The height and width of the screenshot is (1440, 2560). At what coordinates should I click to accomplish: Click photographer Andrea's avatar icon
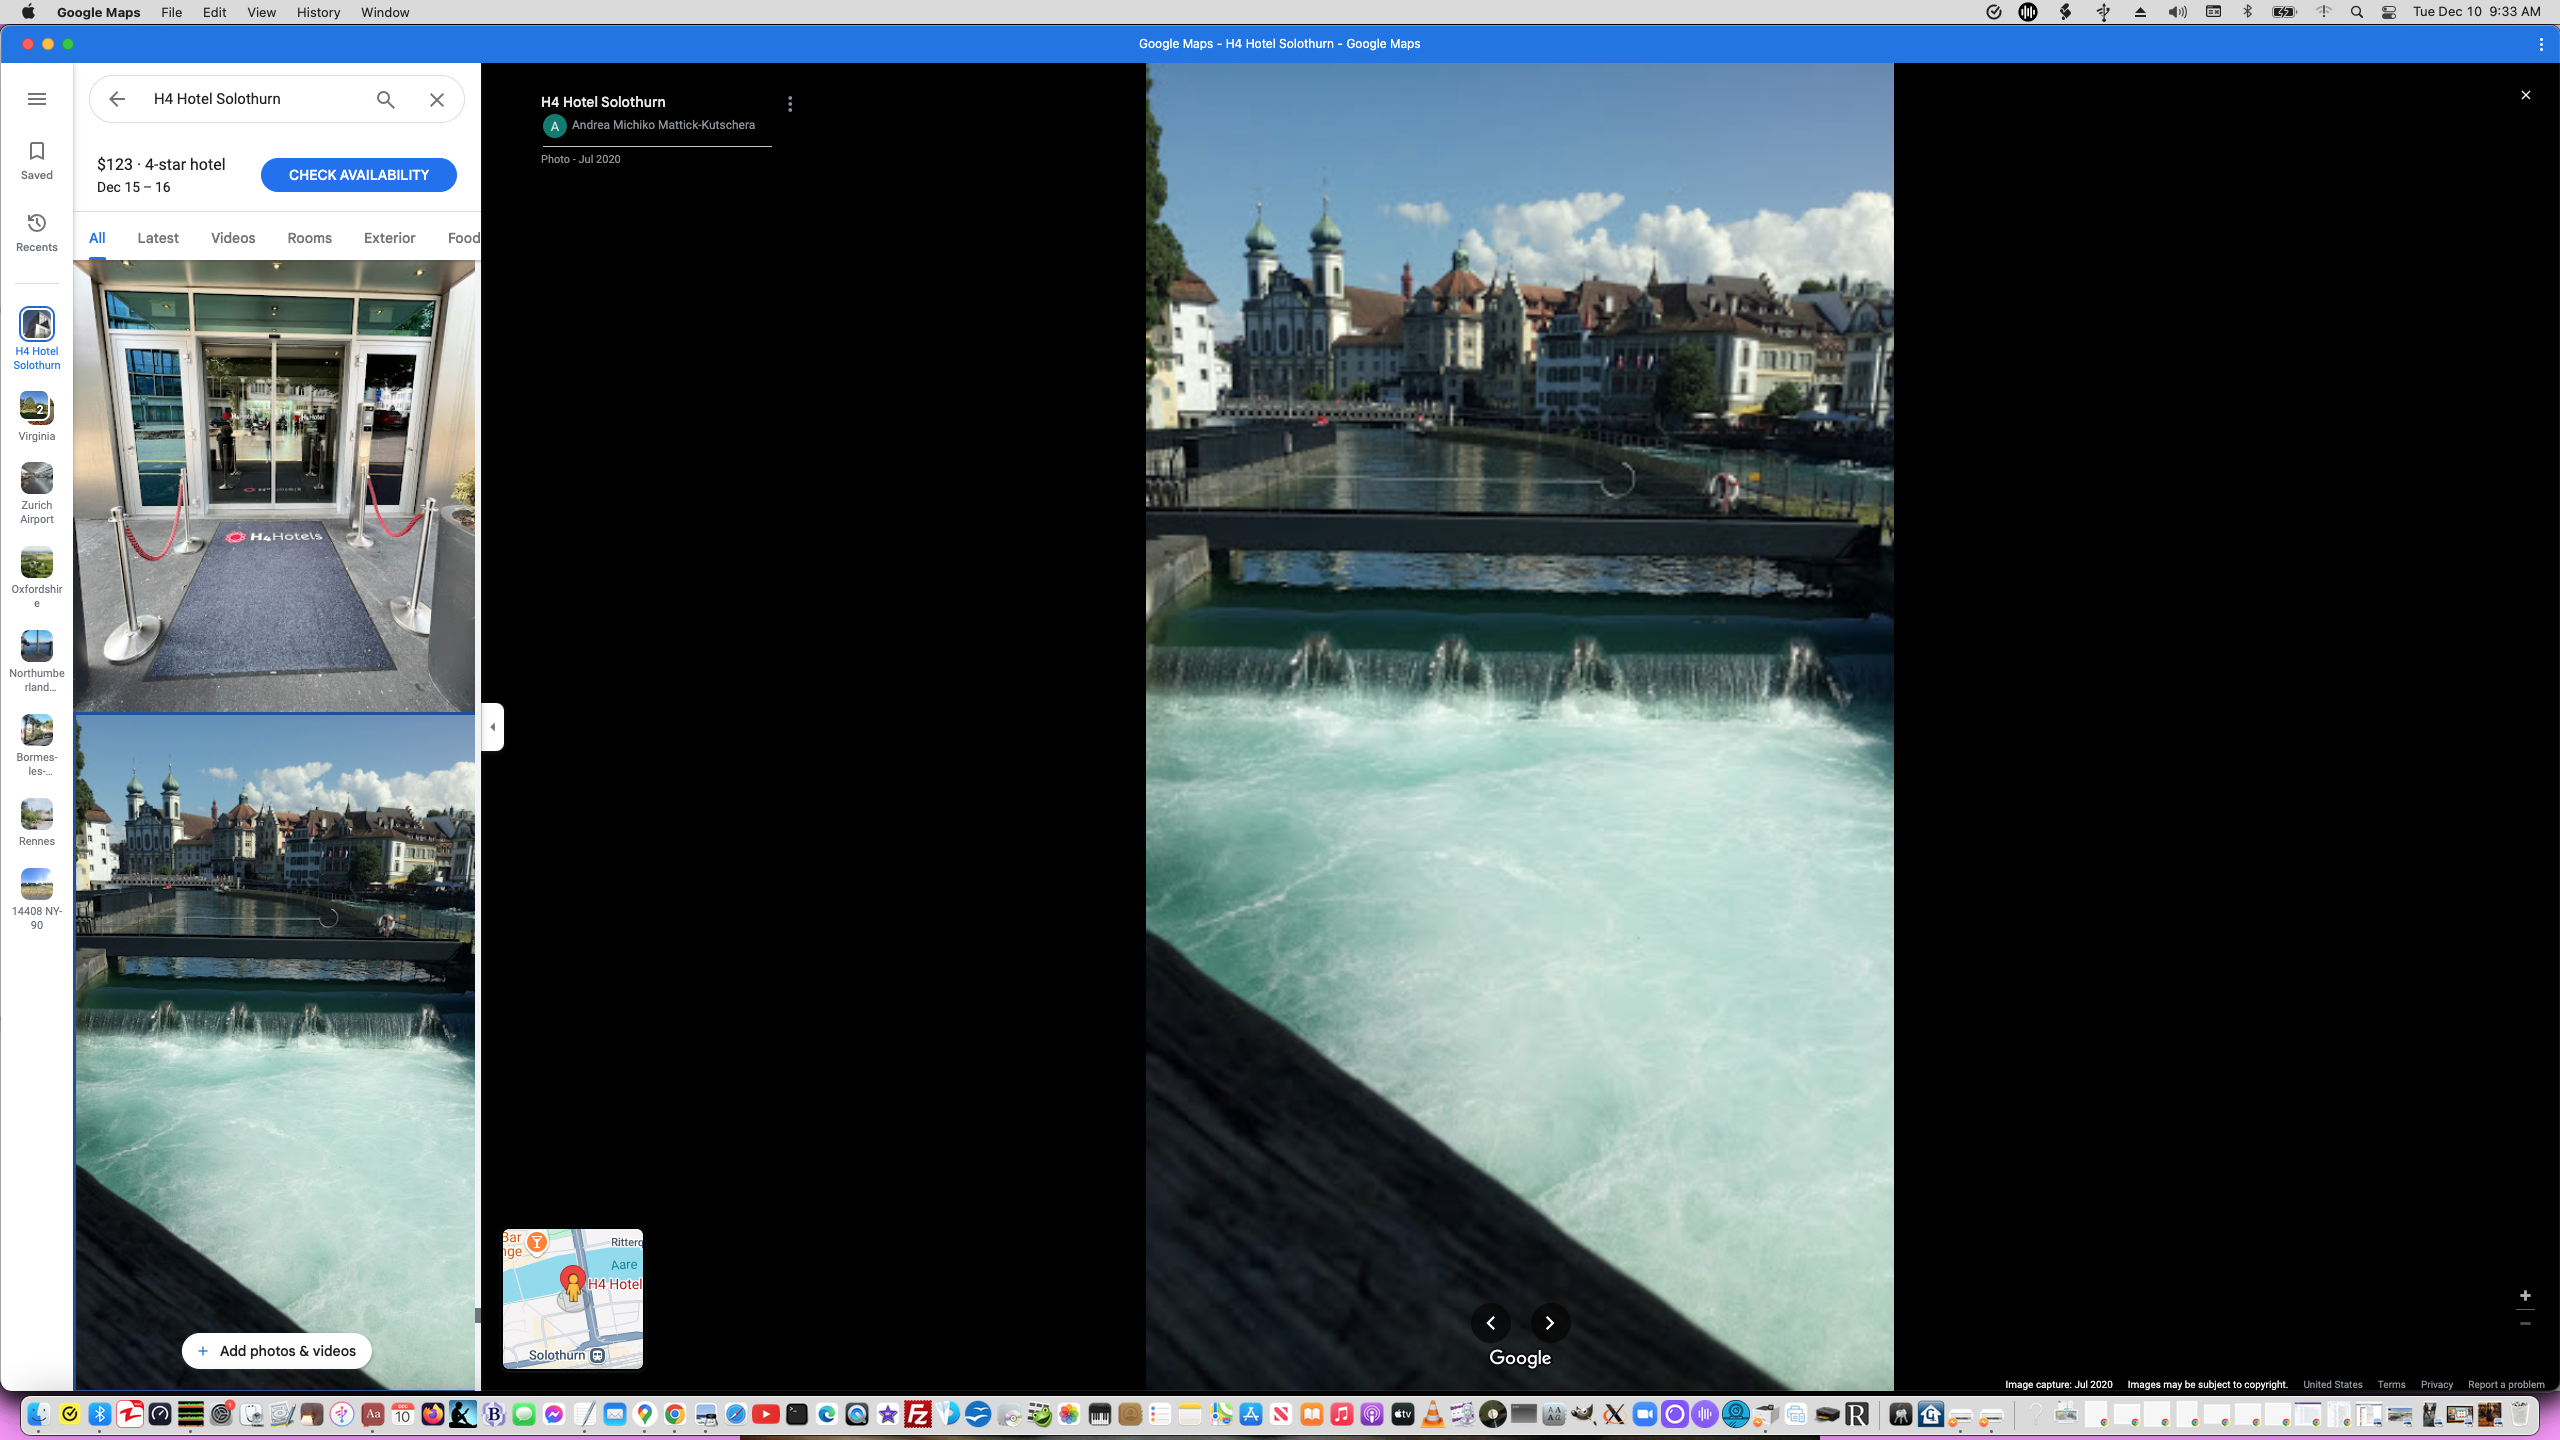coord(555,126)
